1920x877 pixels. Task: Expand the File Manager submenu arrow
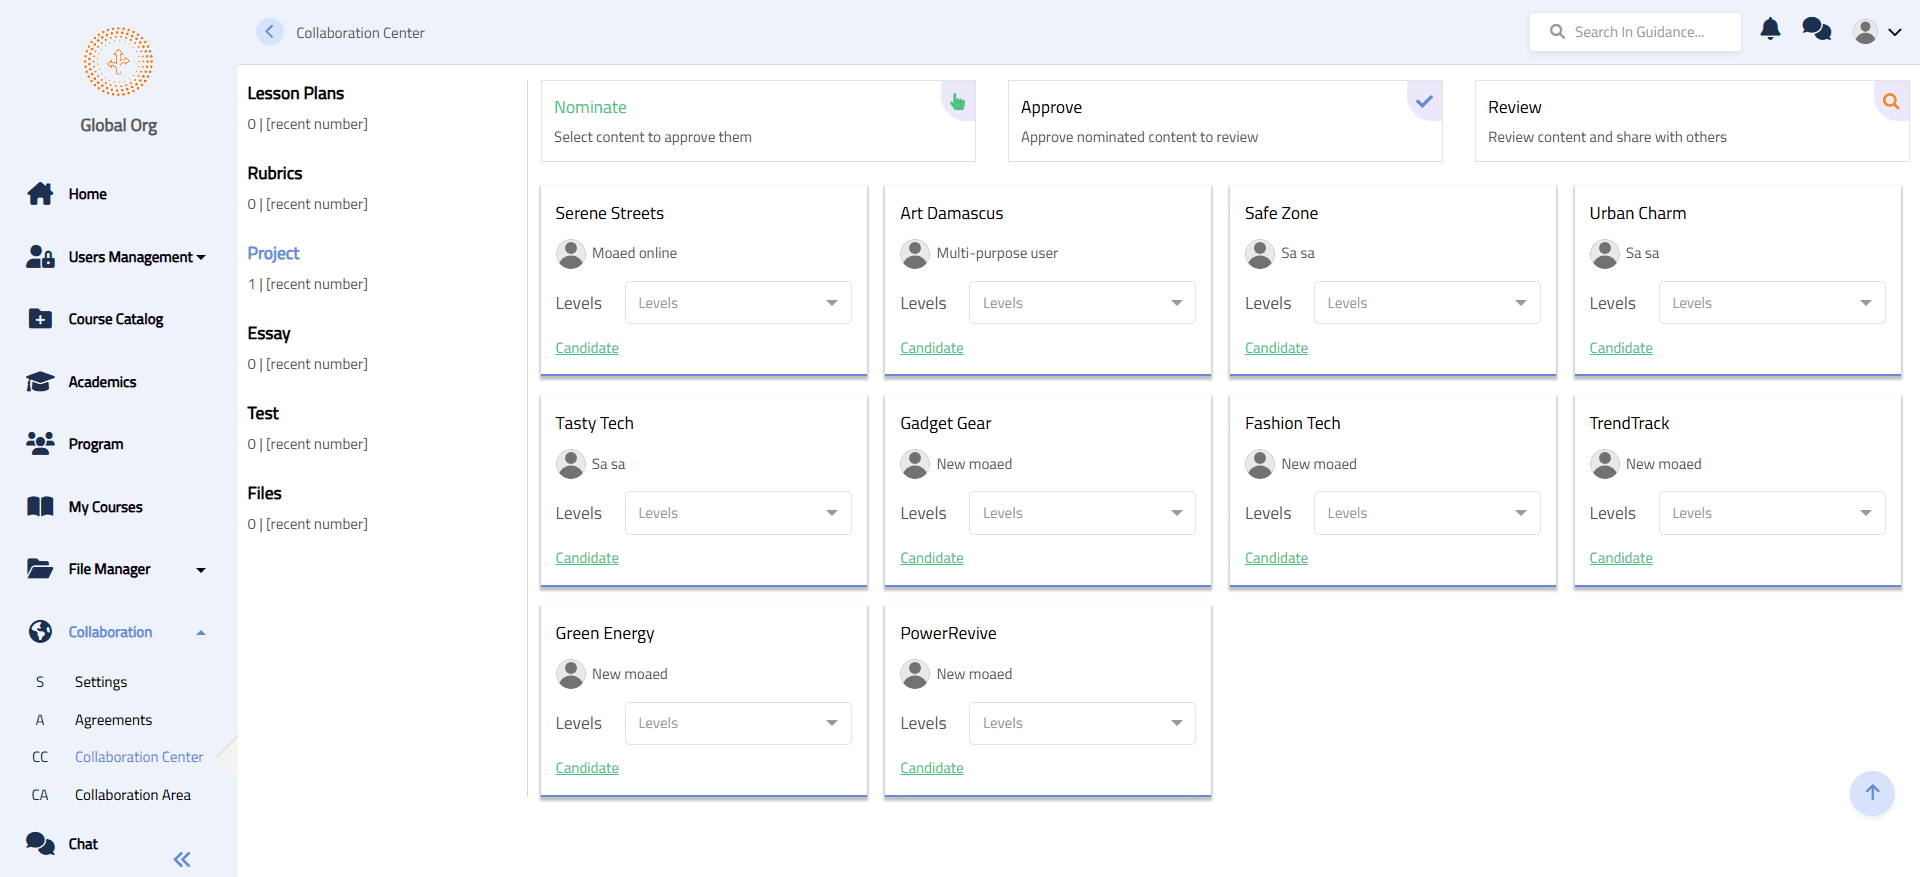click(x=201, y=570)
